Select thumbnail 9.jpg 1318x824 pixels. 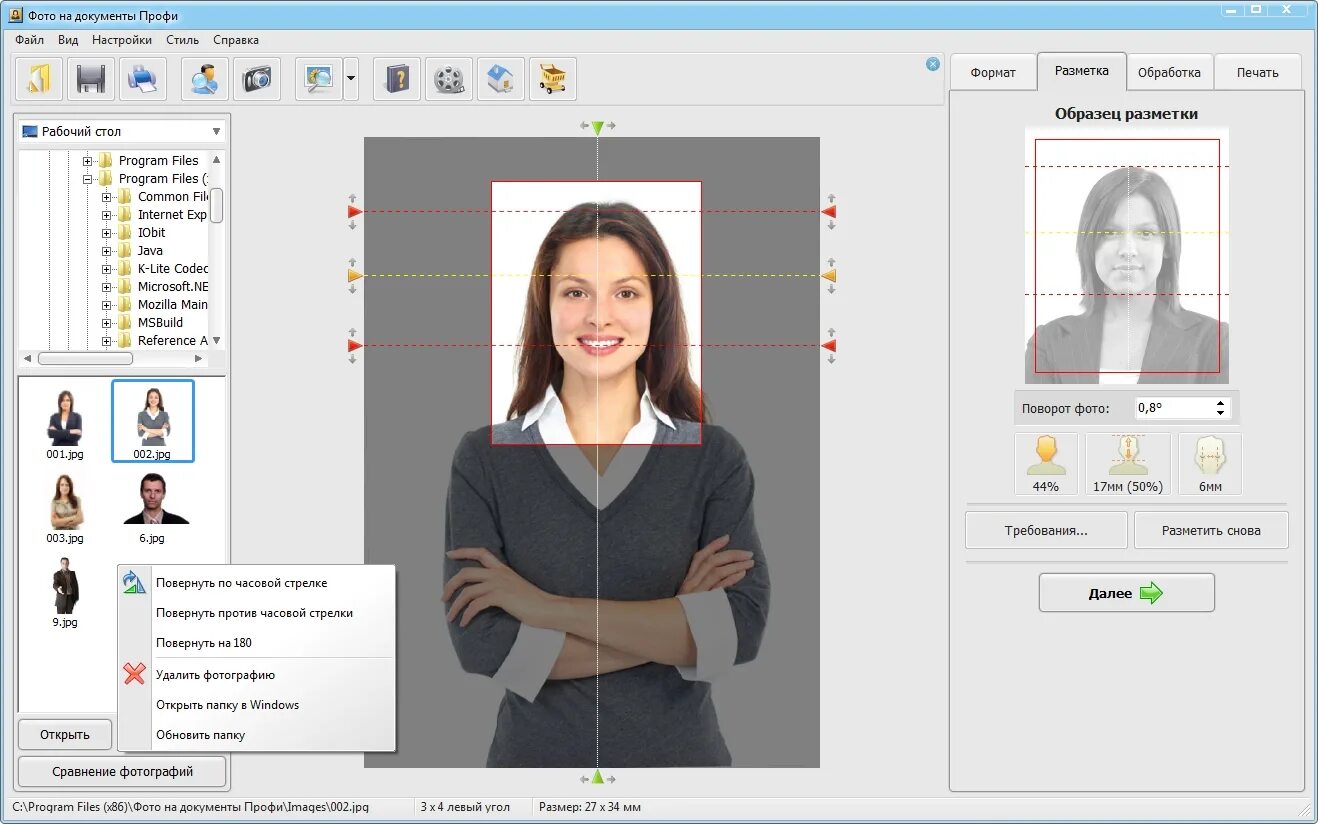pos(65,592)
